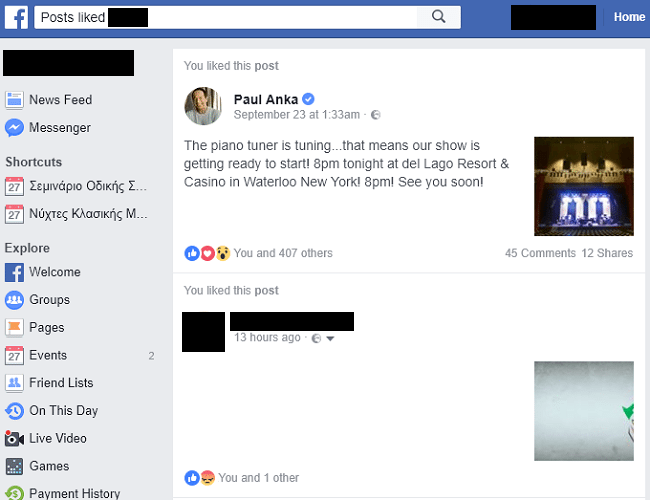Open the stage photo thumbnail
The width and height of the screenshot is (650, 500).
click(584, 186)
